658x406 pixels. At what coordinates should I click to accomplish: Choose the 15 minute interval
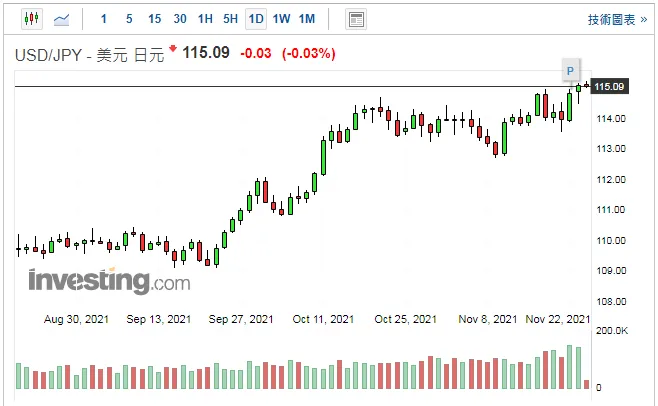(154, 19)
